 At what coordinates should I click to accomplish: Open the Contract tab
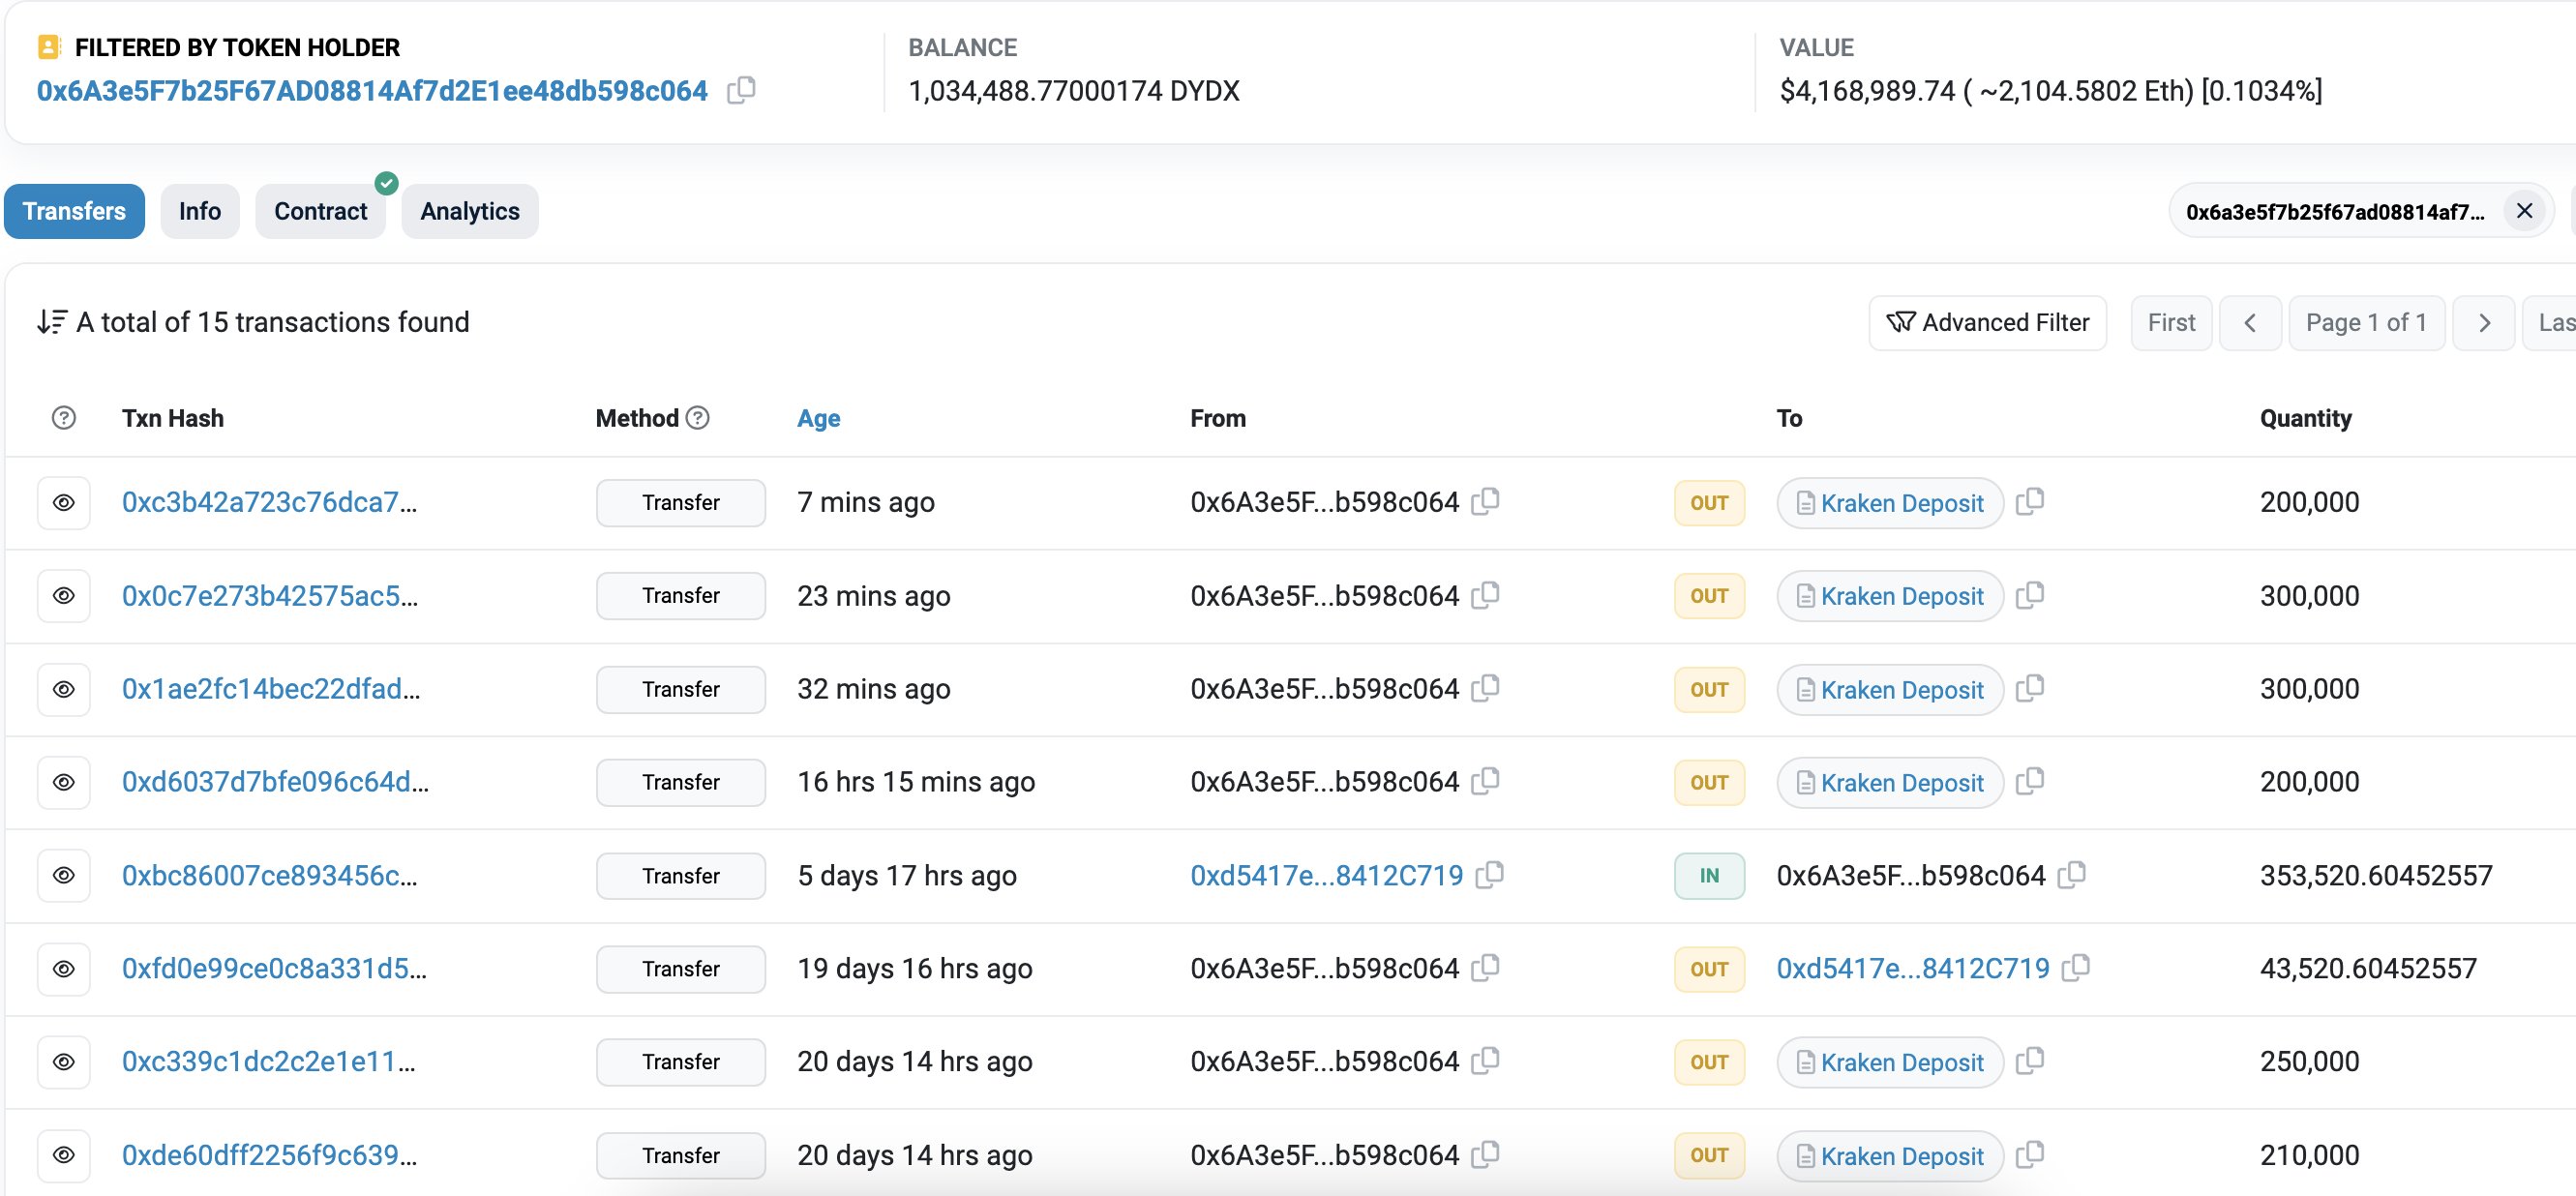321,211
